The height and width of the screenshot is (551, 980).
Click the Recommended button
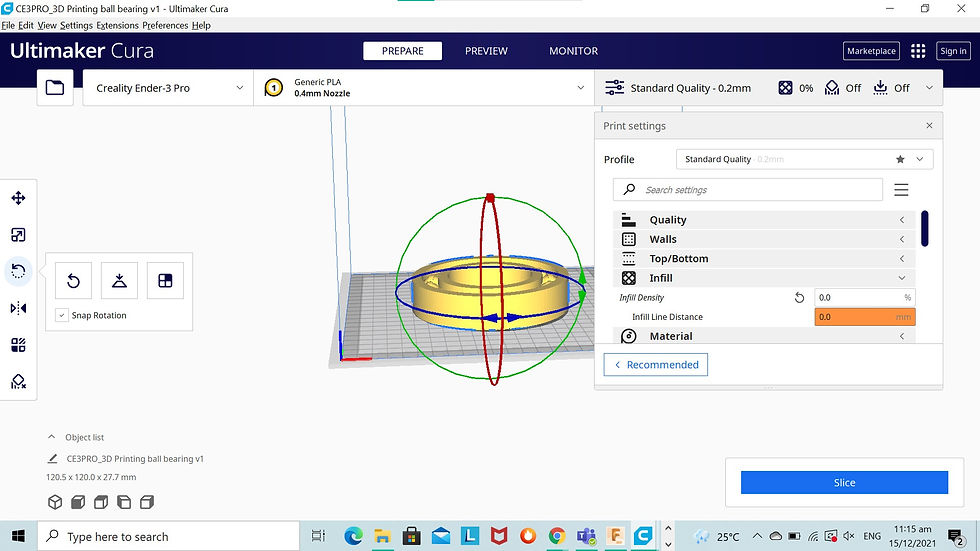pyautogui.click(x=656, y=365)
